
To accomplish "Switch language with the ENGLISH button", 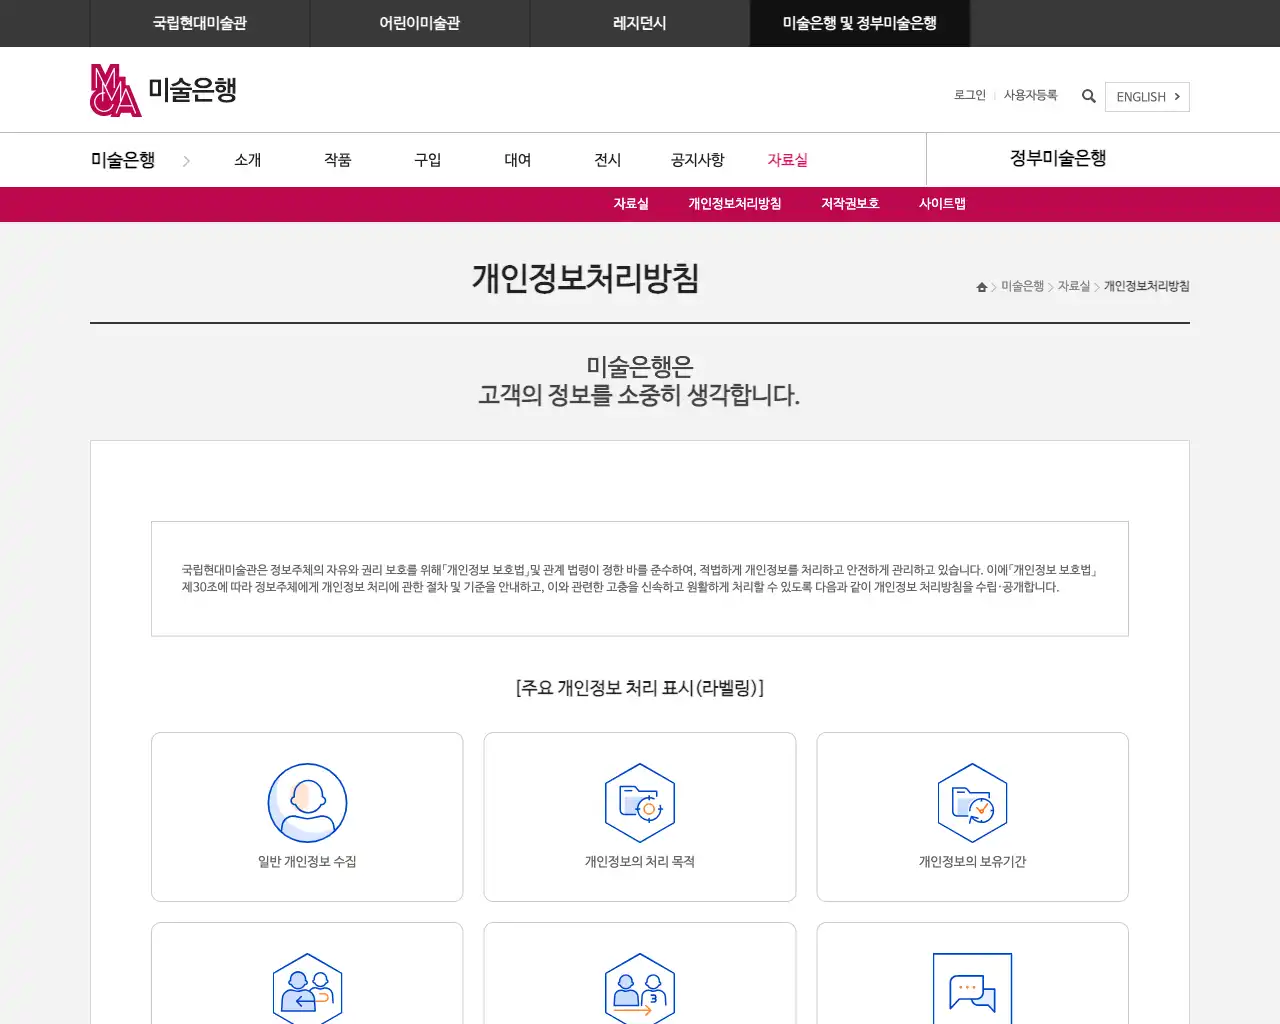I will [x=1147, y=97].
